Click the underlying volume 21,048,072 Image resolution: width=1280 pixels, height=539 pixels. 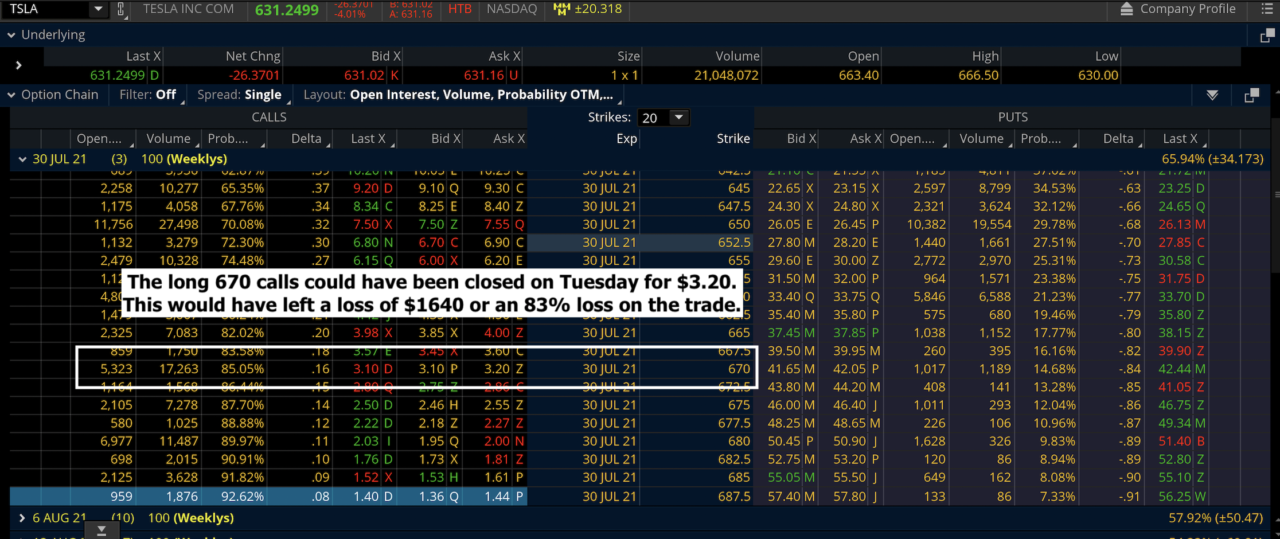tap(724, 75)
